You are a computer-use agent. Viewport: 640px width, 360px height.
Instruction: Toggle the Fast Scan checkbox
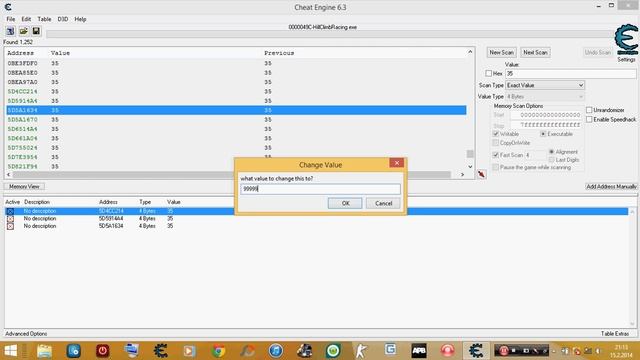496,155
